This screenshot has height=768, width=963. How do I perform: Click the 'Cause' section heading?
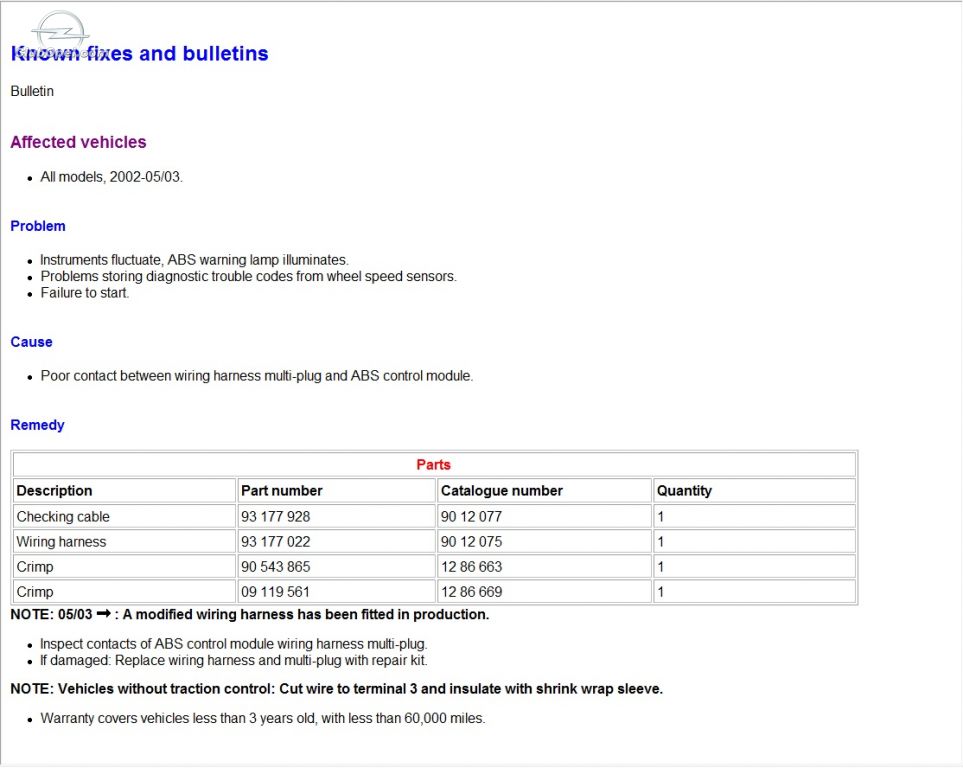click(31, 342)
